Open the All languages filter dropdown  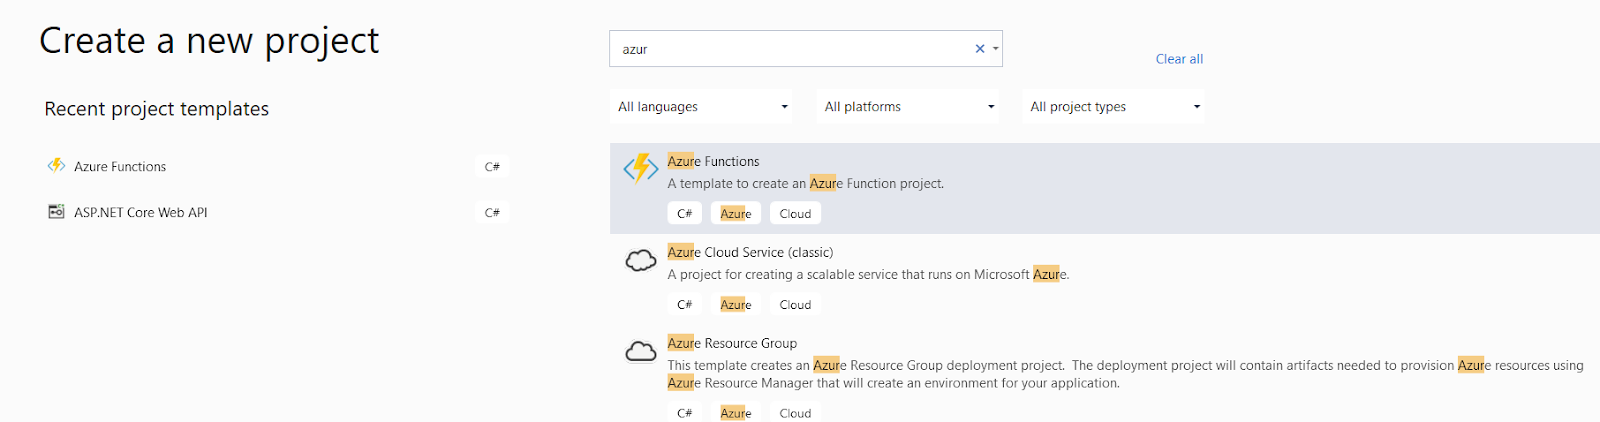[x=701, y=106]
